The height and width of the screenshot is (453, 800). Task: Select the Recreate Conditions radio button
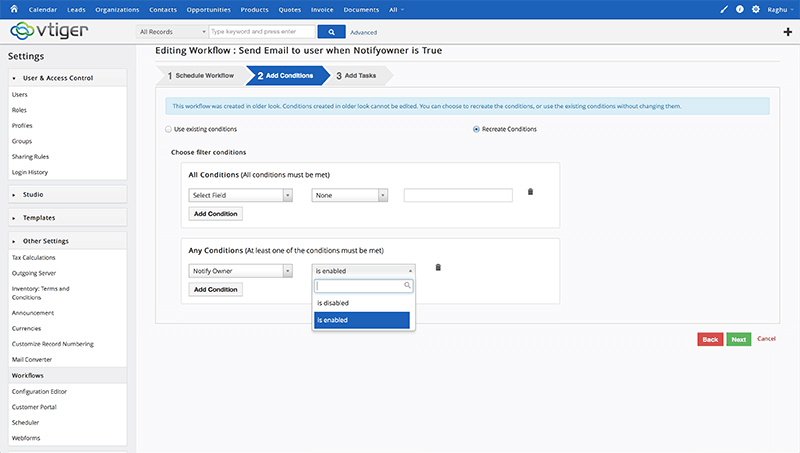coord(476,129)
